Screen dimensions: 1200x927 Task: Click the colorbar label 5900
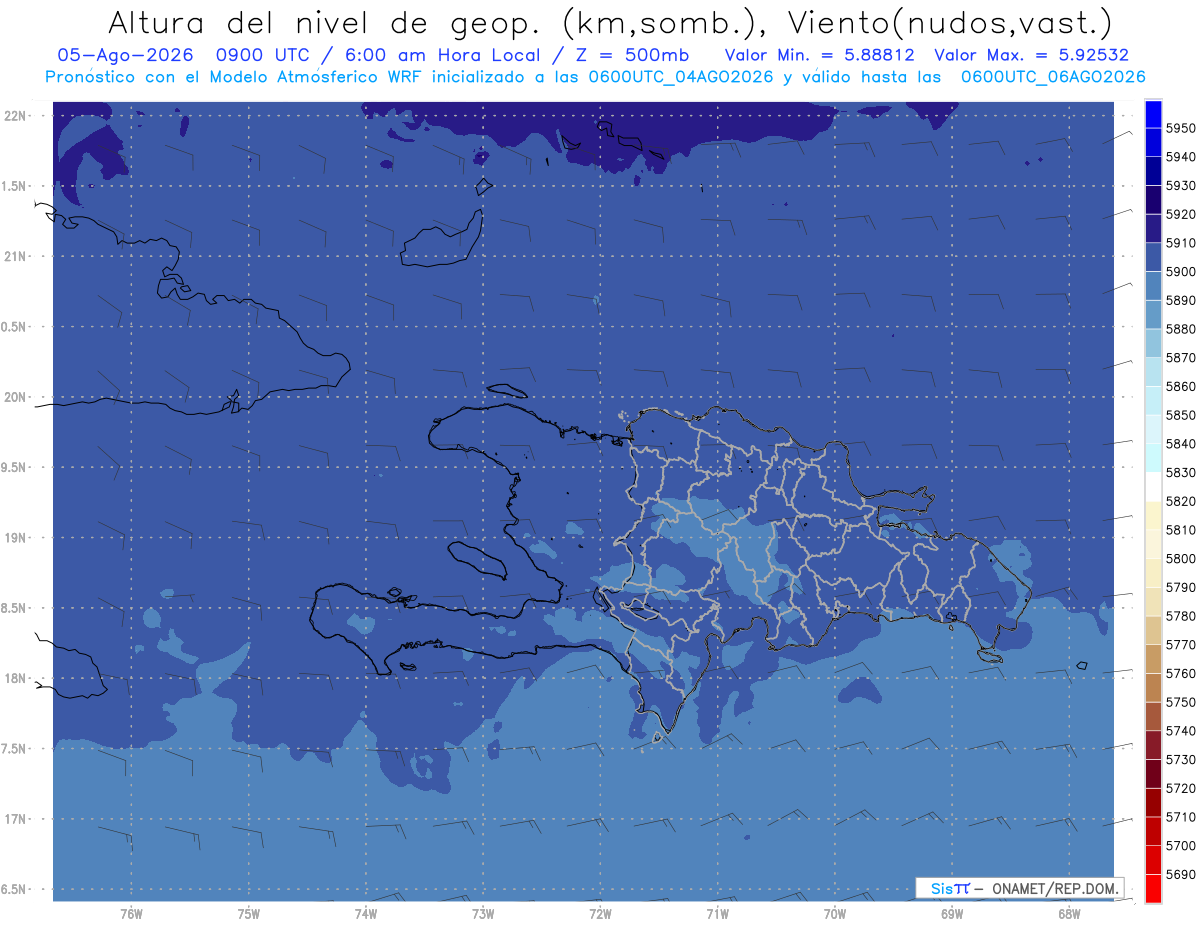coord(1180,271)
